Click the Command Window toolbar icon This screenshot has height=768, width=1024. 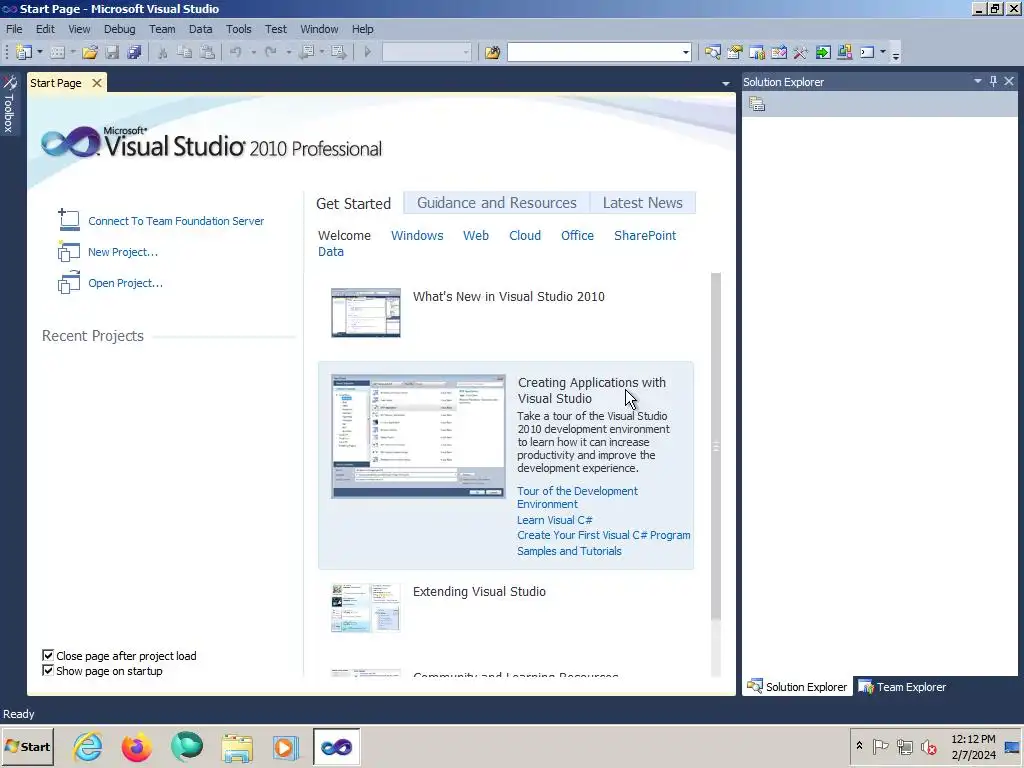(x=867, y=52)
